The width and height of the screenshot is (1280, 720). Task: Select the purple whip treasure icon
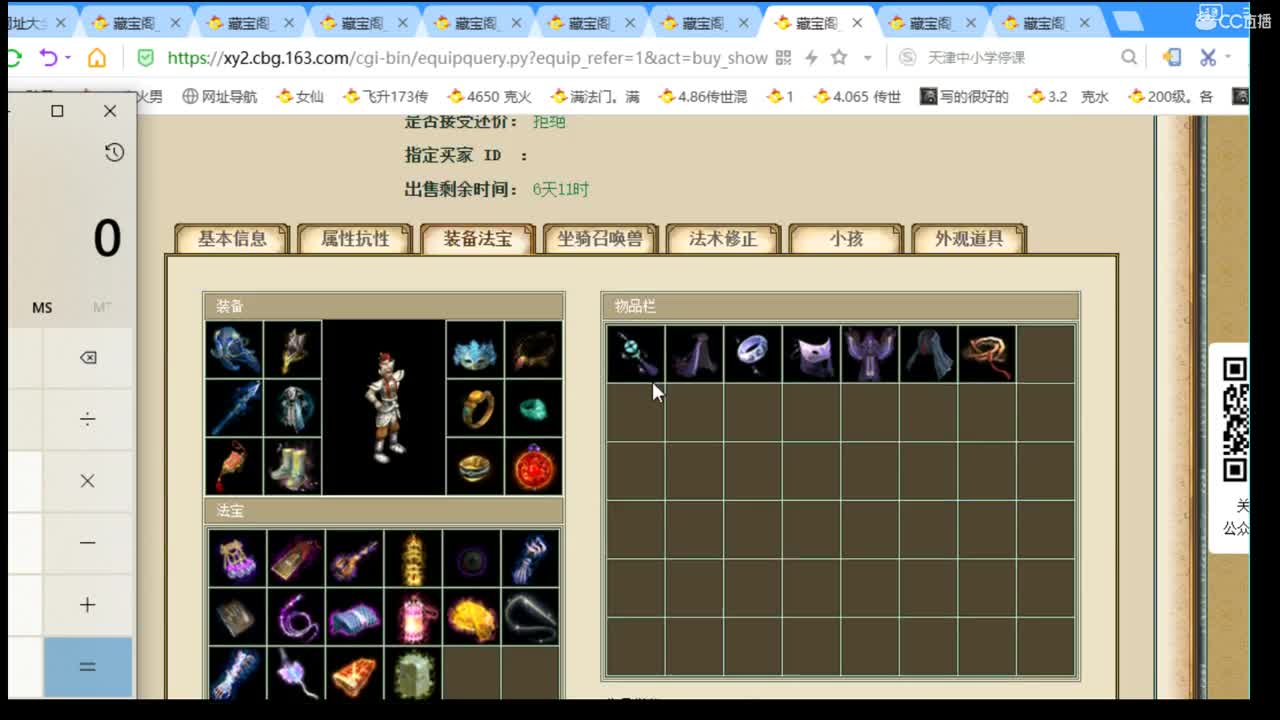pos(296,617)
